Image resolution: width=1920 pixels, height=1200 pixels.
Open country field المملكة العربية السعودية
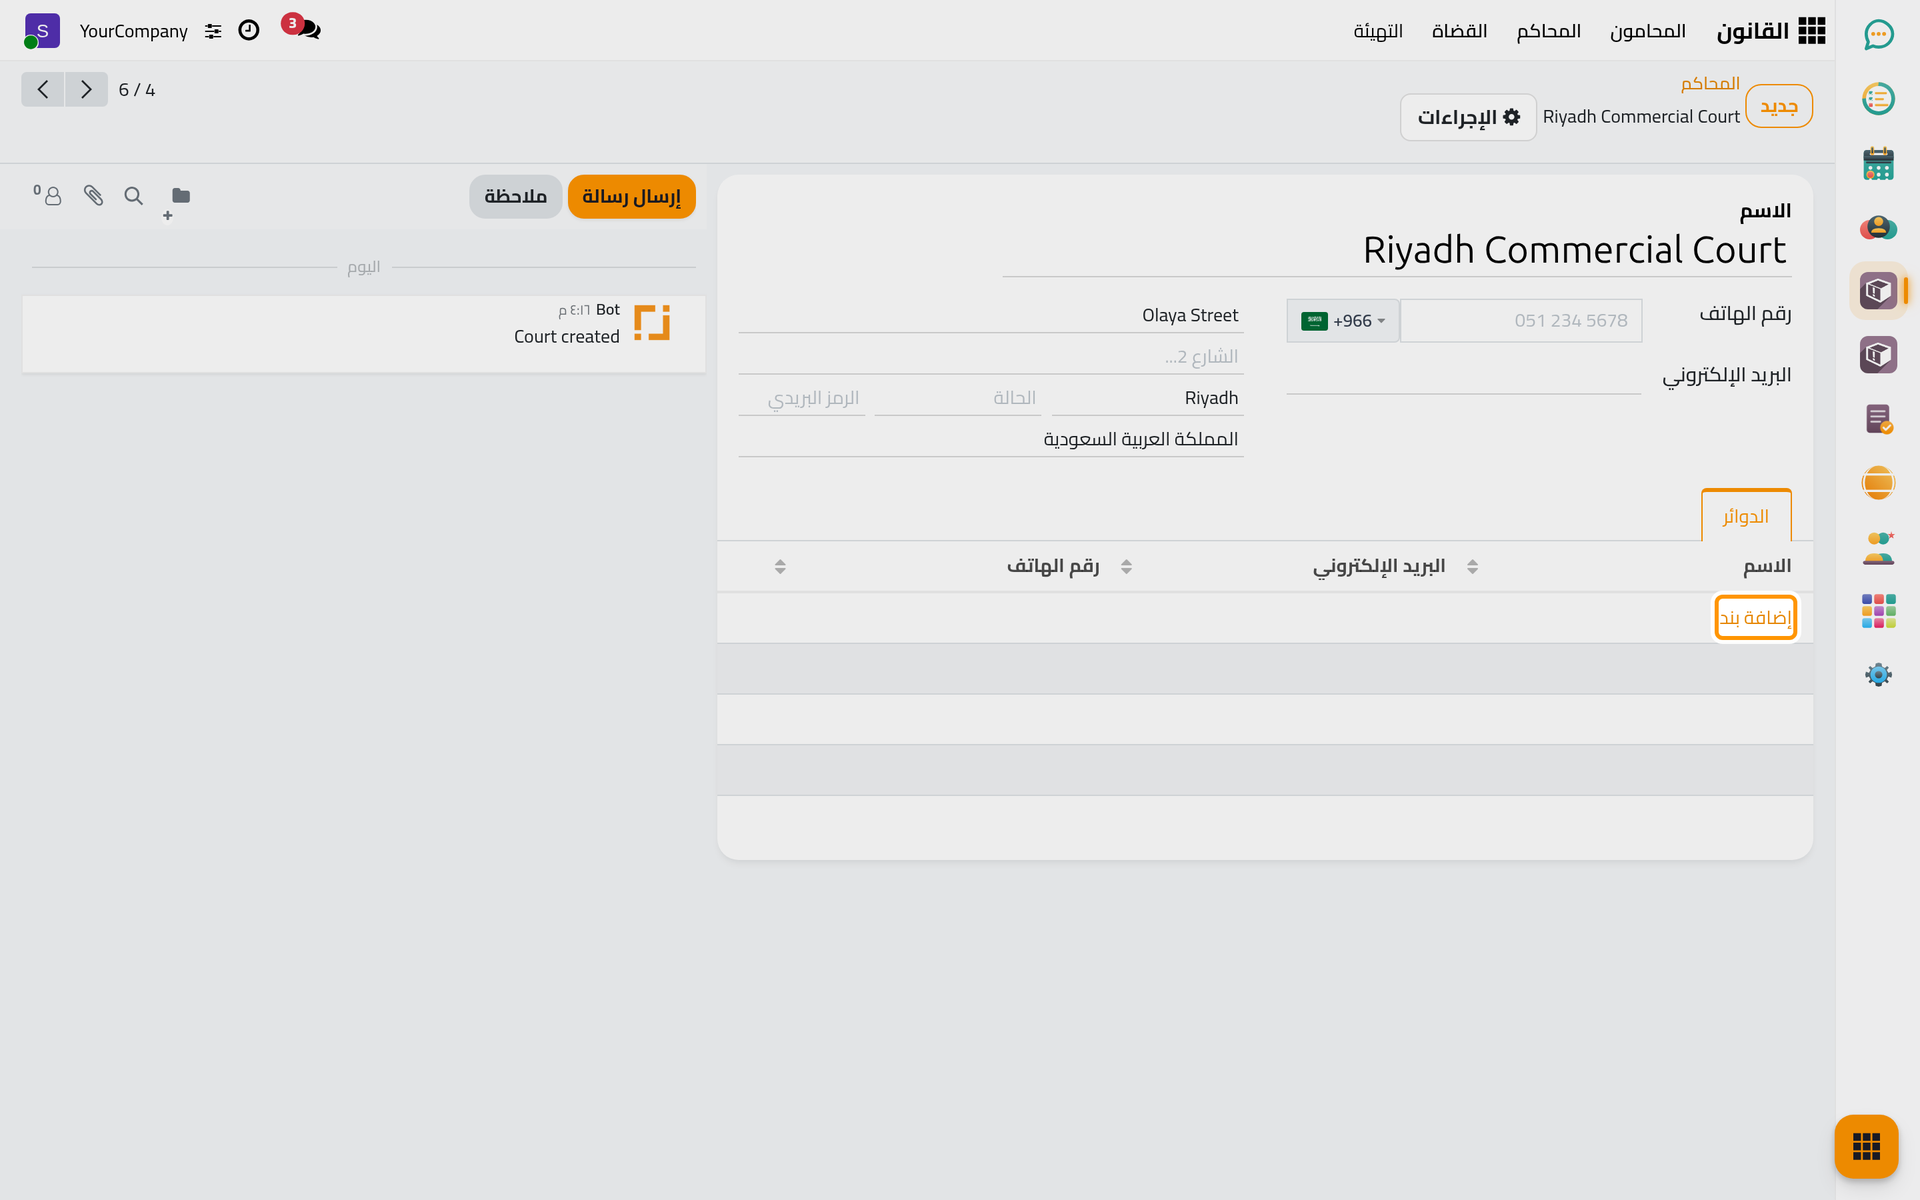coord(991,439)
